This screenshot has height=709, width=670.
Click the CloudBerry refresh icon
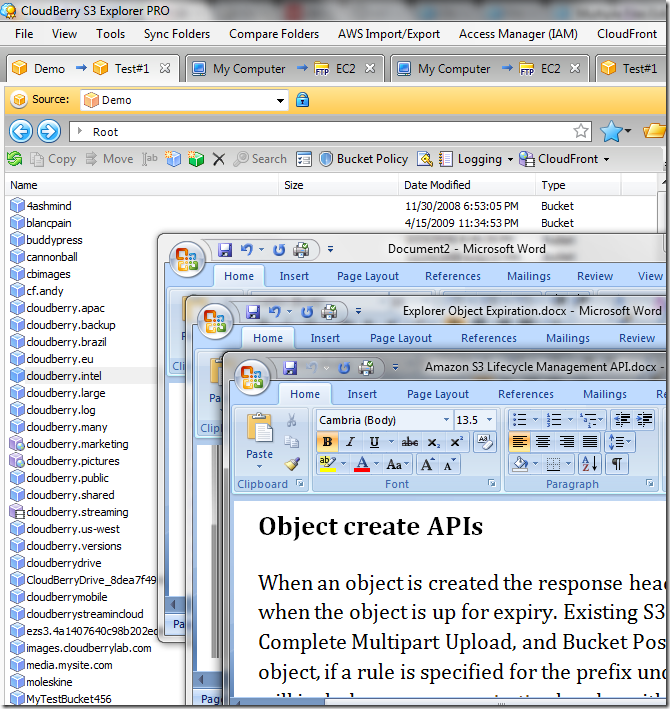pos(14,159)
